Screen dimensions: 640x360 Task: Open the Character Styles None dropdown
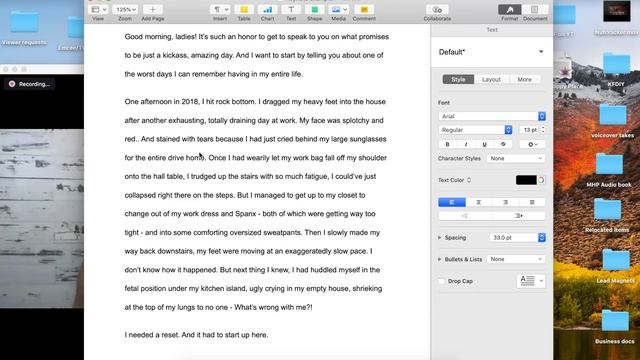[x=516, y=158]
